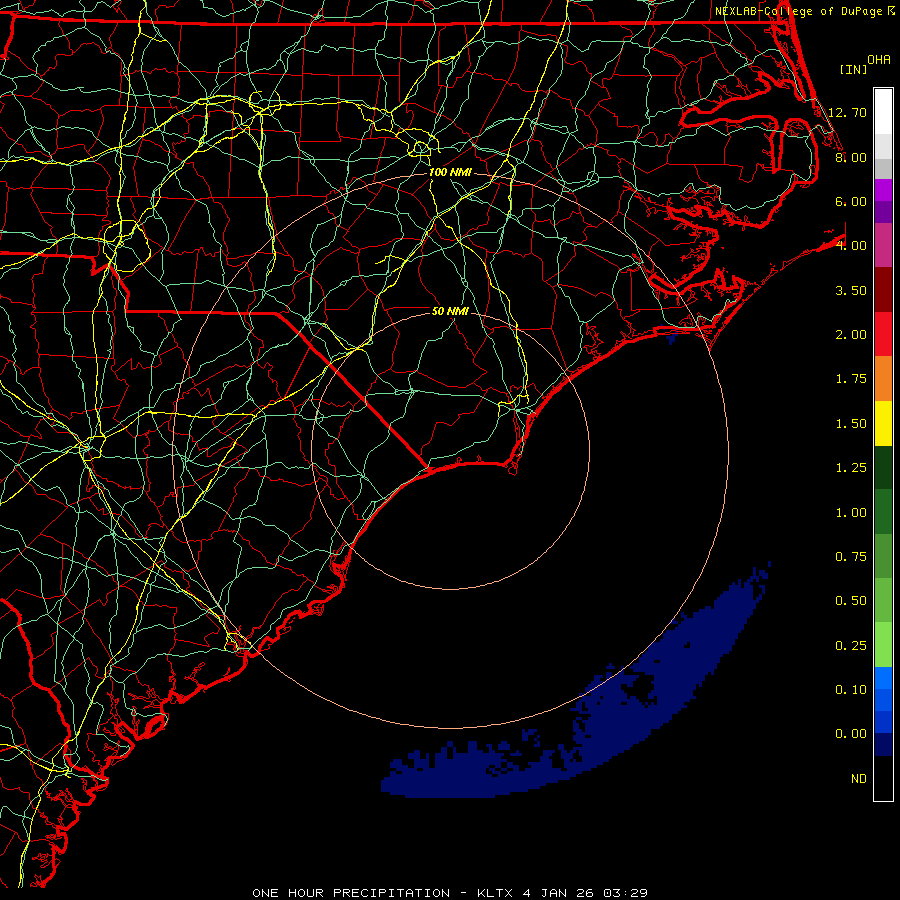This screenshot has width=900, height=900.
Task: Pick the darkest green legend swatch
Action: point(883,467)
